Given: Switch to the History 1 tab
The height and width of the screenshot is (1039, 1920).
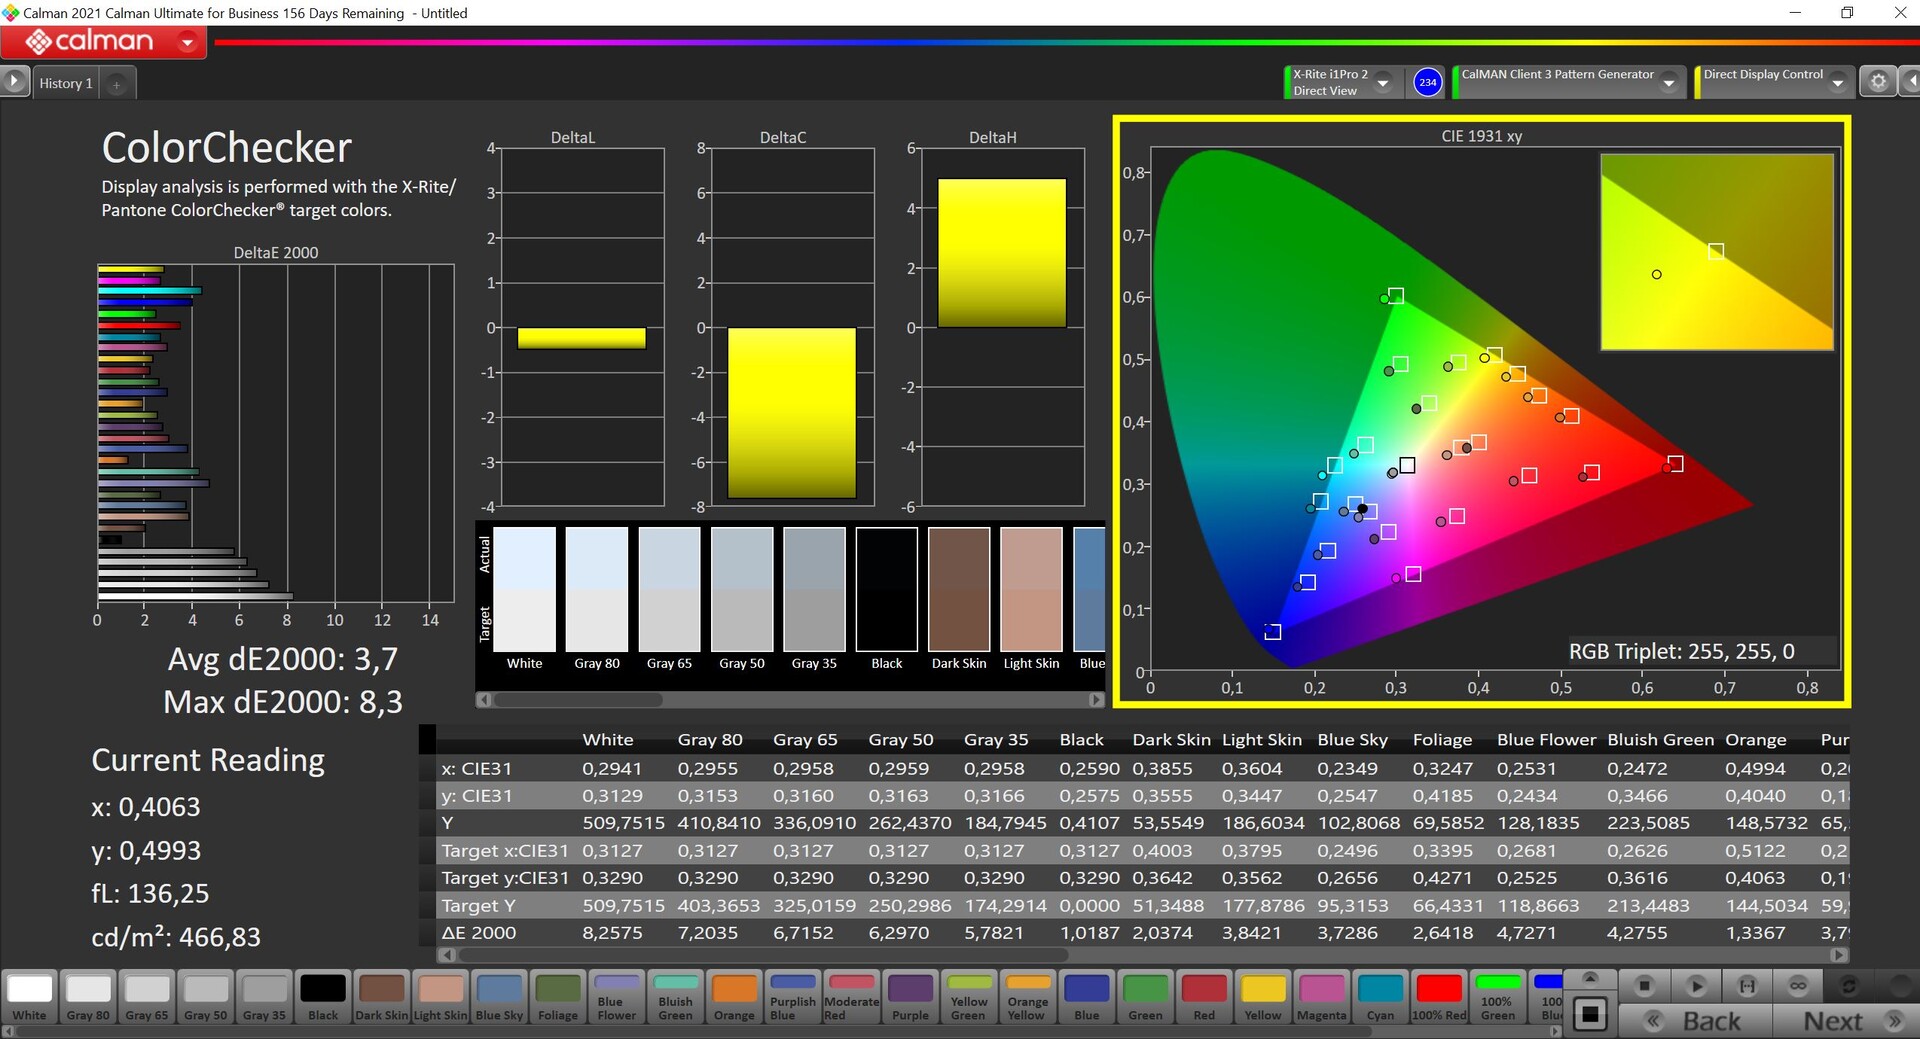Looking at the screenshot, I should [66, 83].
